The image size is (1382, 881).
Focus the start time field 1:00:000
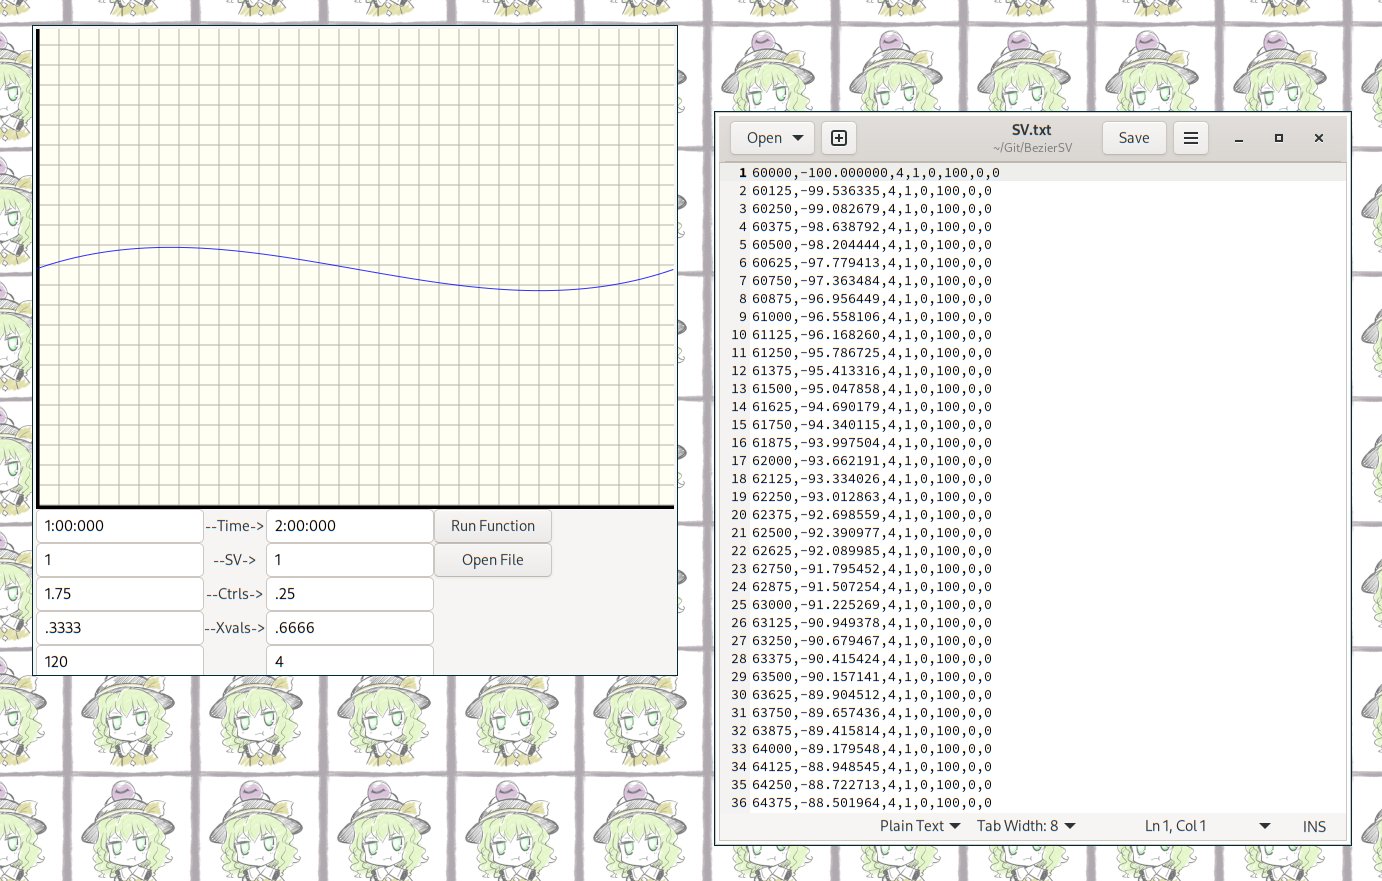(120, 526)
